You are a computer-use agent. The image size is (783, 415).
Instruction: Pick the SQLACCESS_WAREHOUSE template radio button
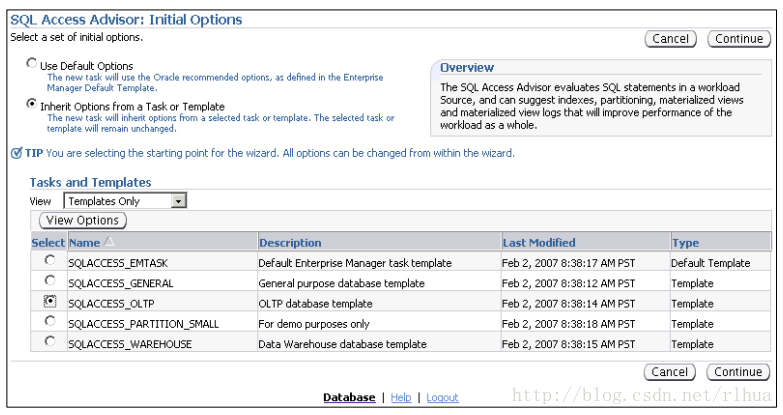pos(49,341)
